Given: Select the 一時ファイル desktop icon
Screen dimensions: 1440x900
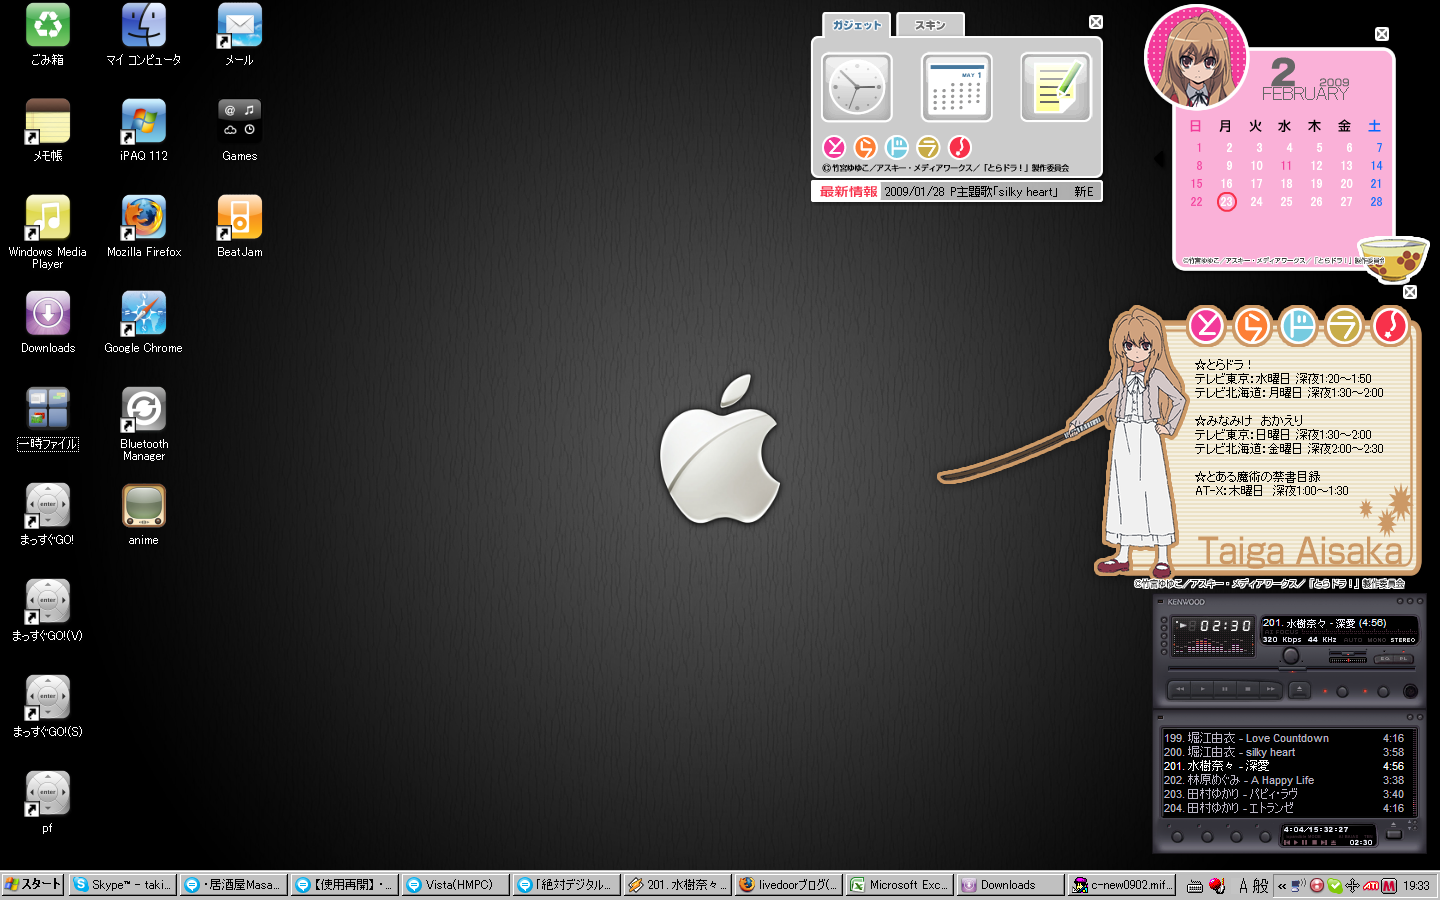Looking at the screenshot, I should coord(48,419).
